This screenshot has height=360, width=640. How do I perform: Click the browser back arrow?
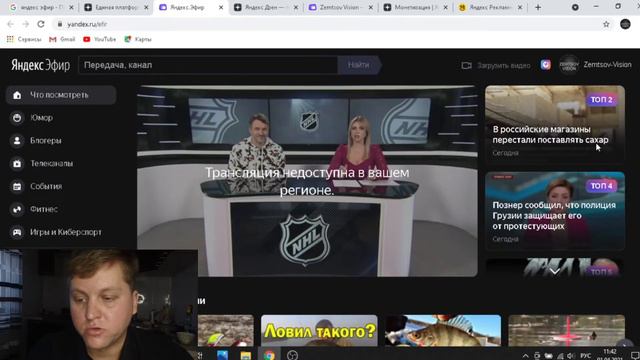pyautogui.click(x=10, y=24)
